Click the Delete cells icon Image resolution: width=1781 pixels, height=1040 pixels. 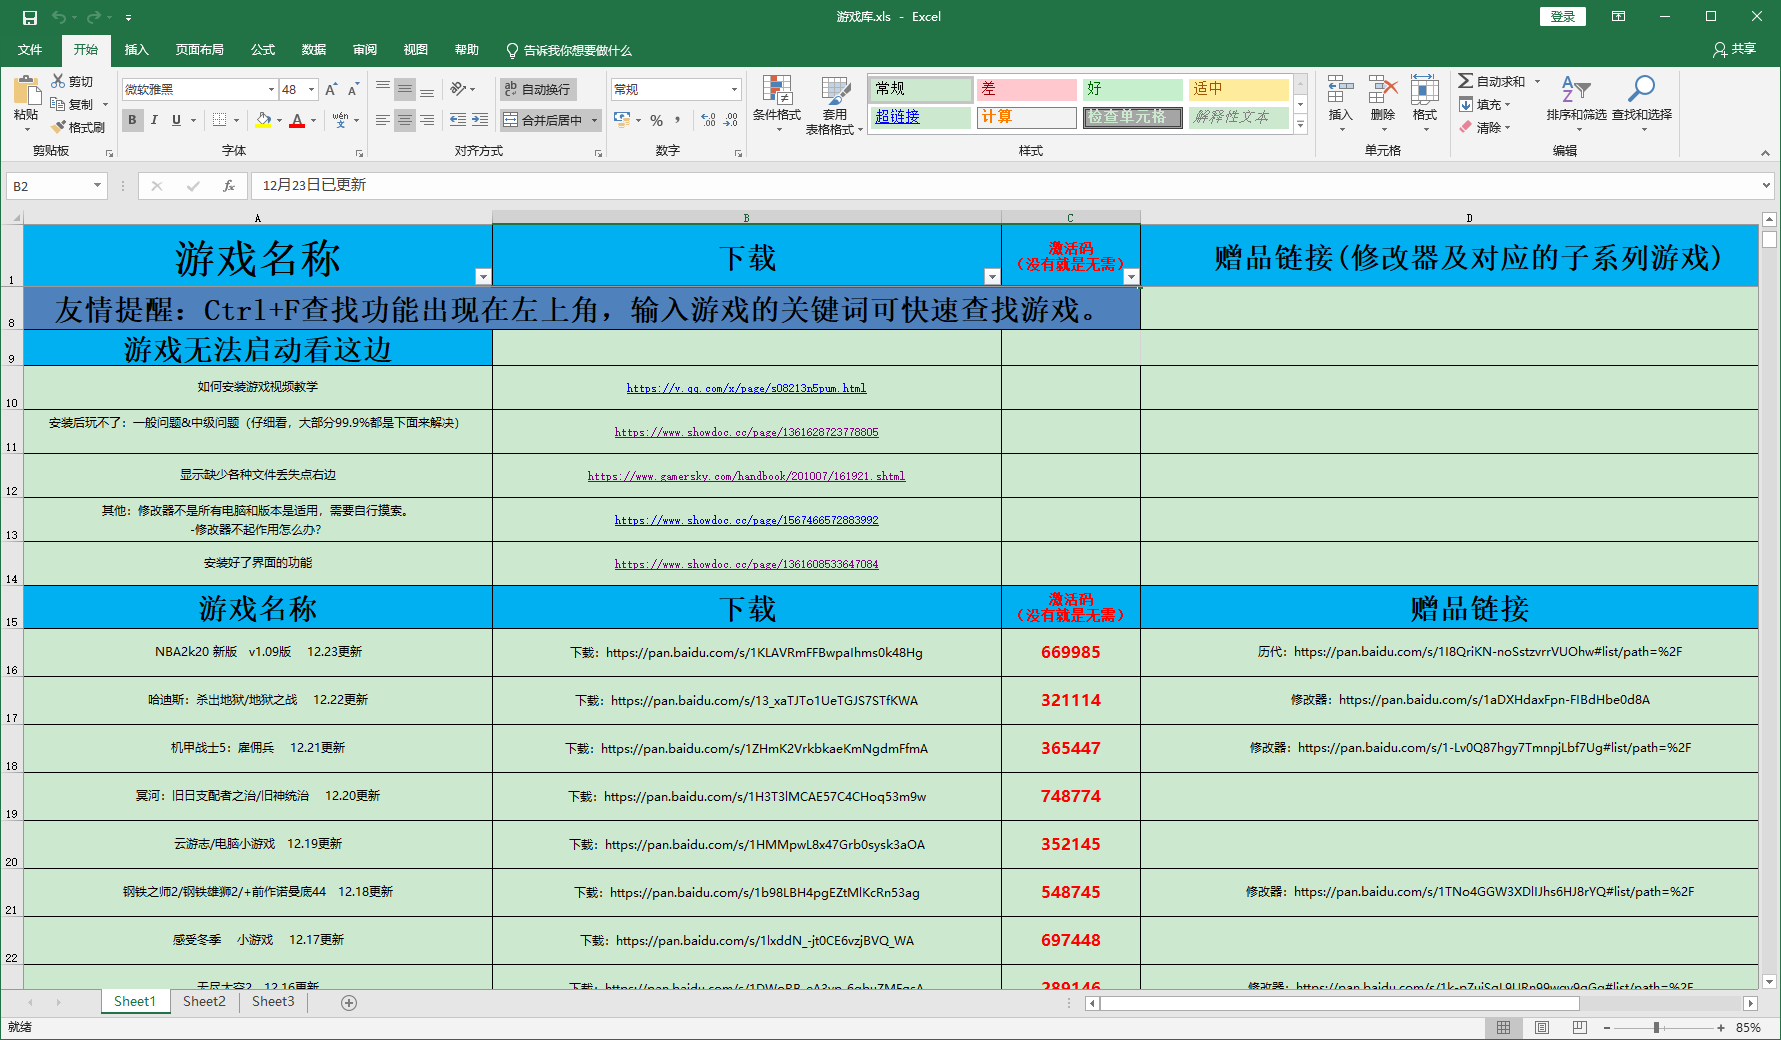(x=1383, y=90)
